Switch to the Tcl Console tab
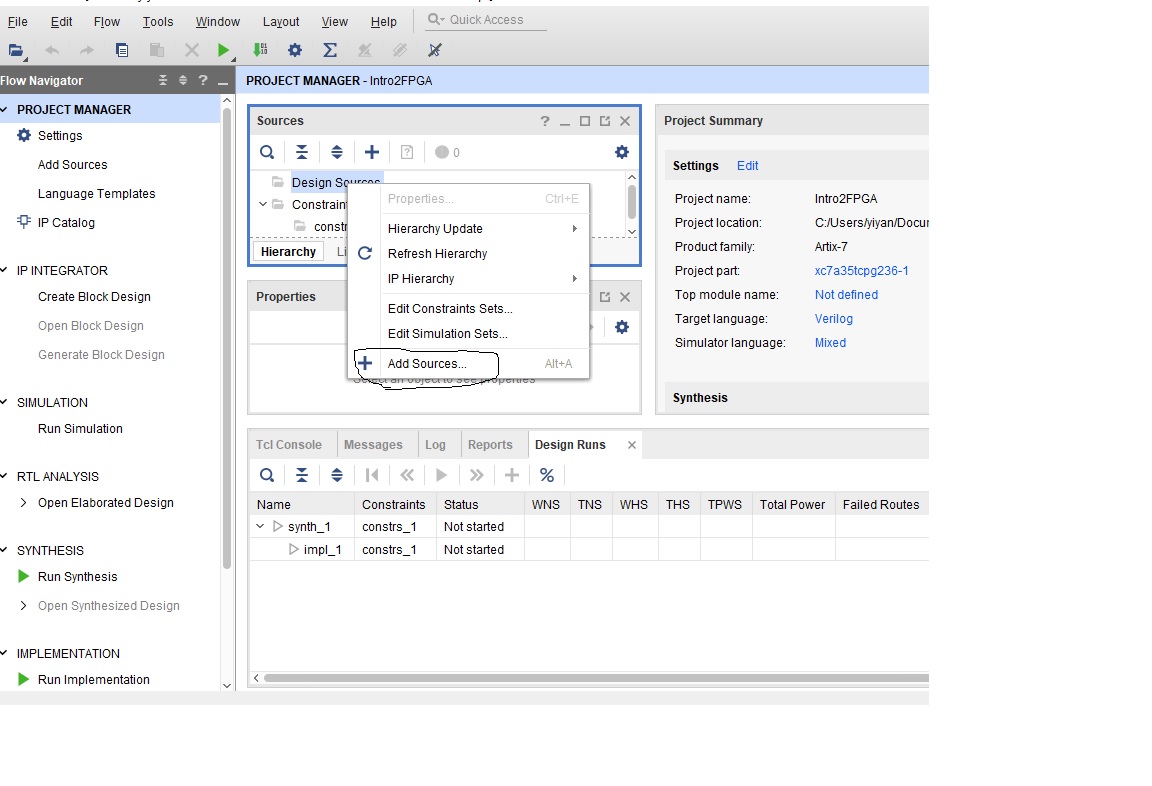 point(289,445)
